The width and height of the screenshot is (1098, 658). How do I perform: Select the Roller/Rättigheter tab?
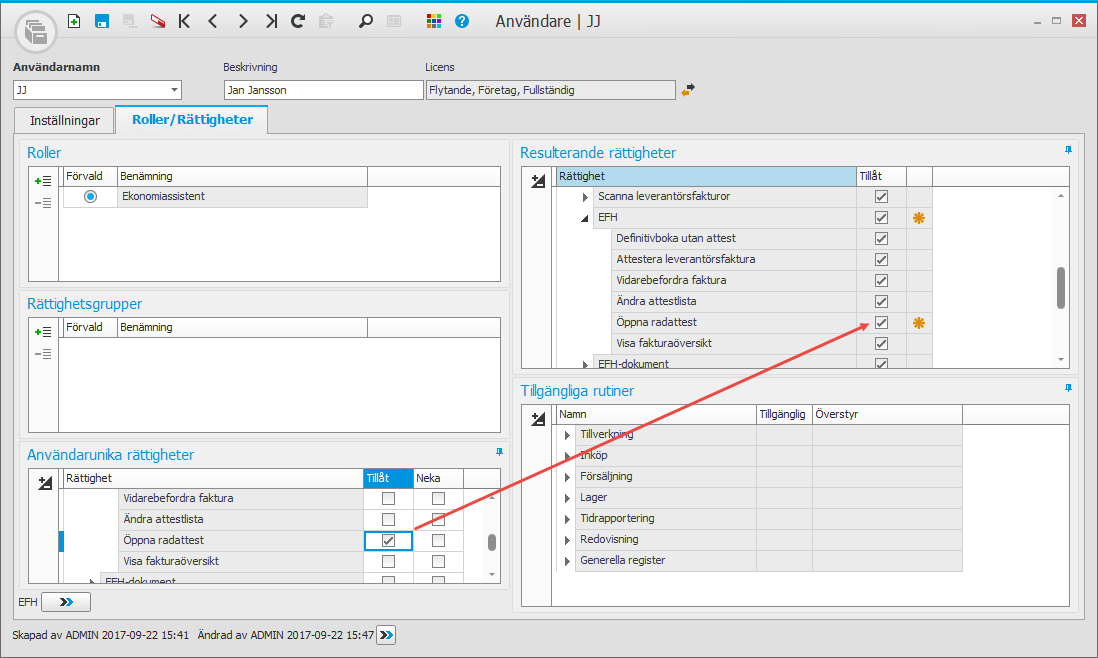(192, 120)
